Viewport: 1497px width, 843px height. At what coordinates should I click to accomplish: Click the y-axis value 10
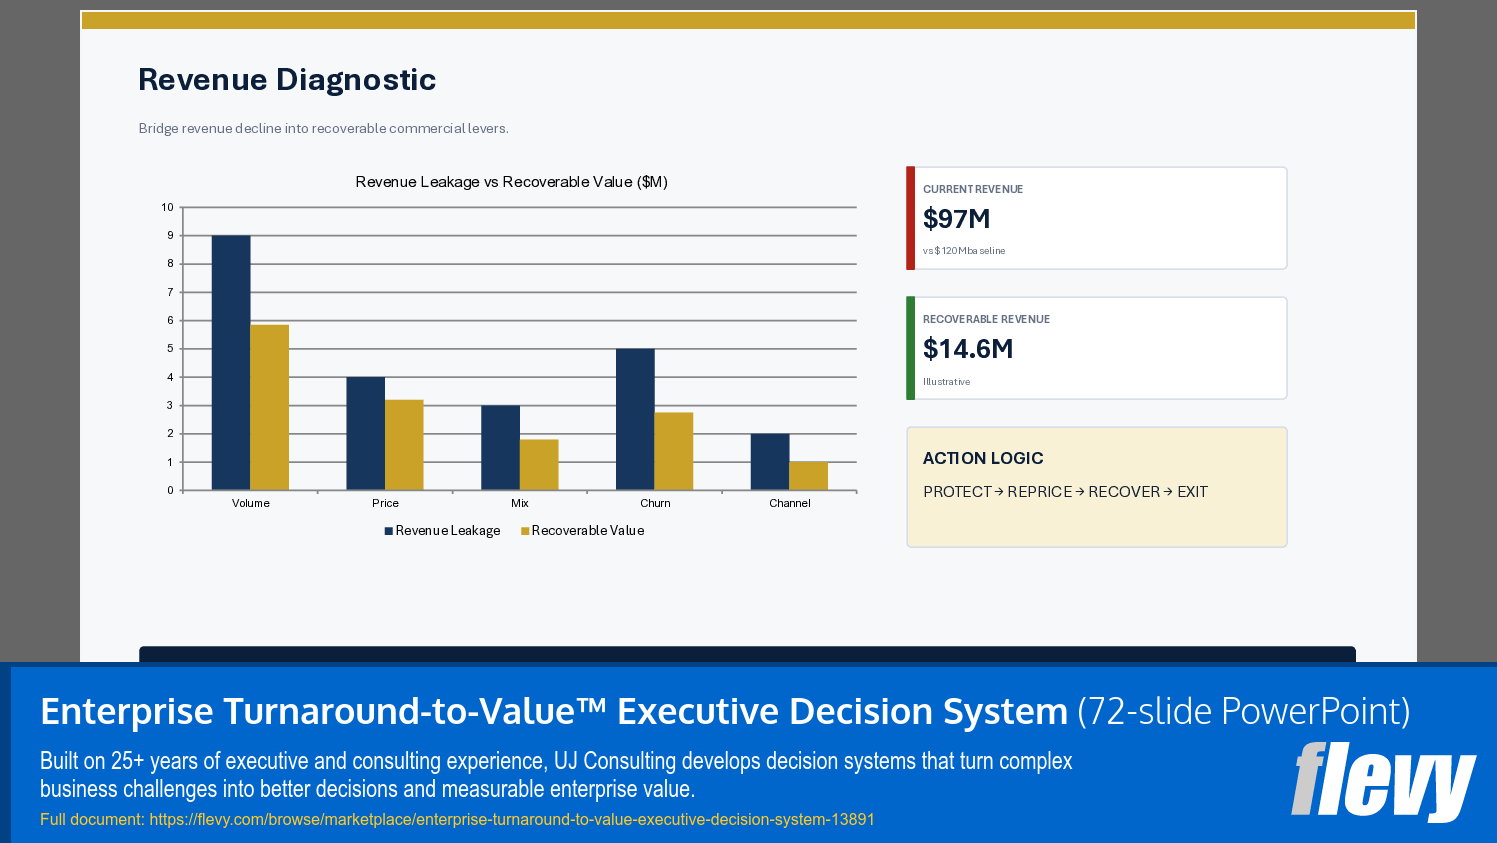pos(167,207)
